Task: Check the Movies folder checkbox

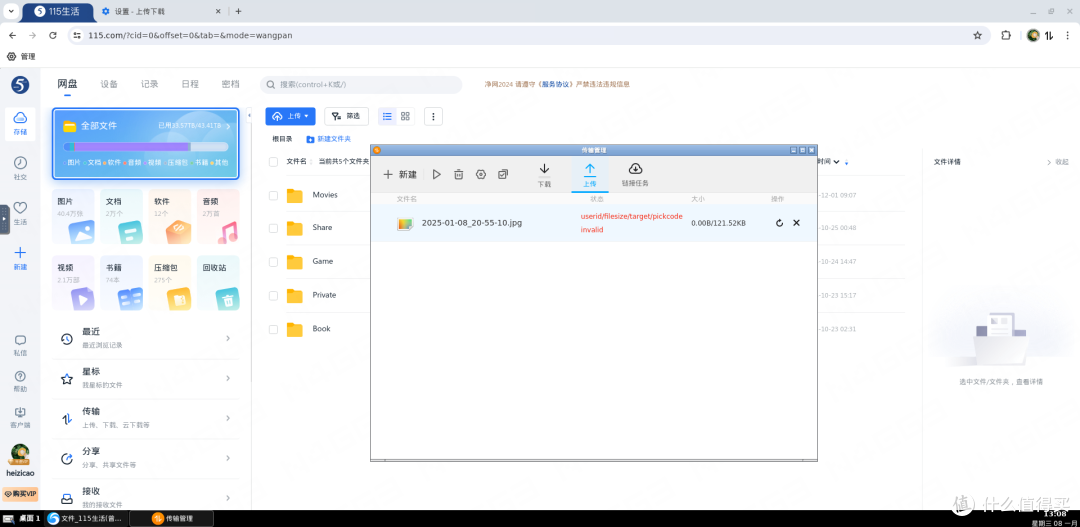Action: click(x=274, y=195)
